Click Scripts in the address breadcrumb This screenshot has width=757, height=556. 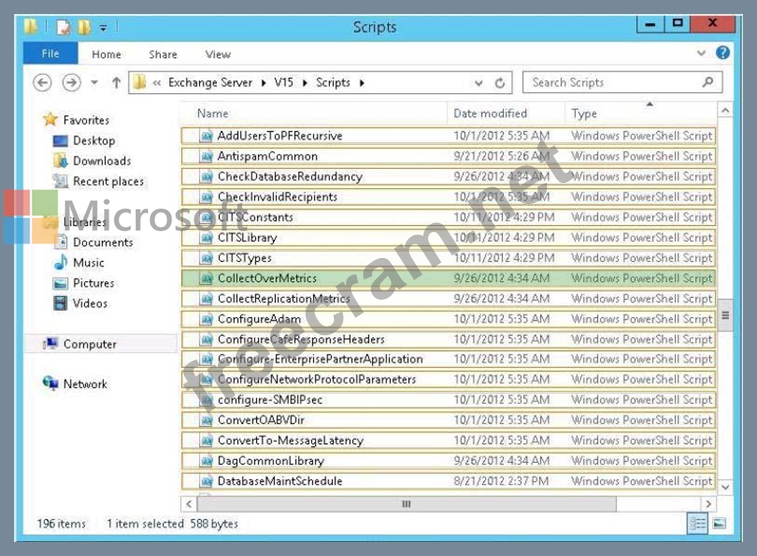pyautogui.click(x=333, y=83)
